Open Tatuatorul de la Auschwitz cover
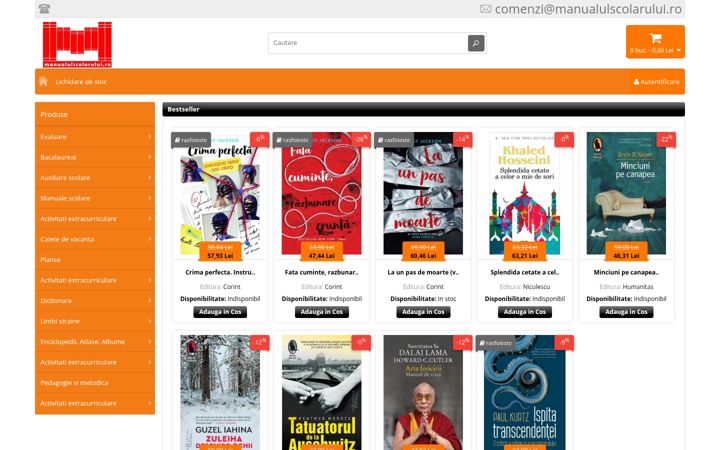Image resolution: width=720 pixels, height=450 pixels. [x=321, y=393]
